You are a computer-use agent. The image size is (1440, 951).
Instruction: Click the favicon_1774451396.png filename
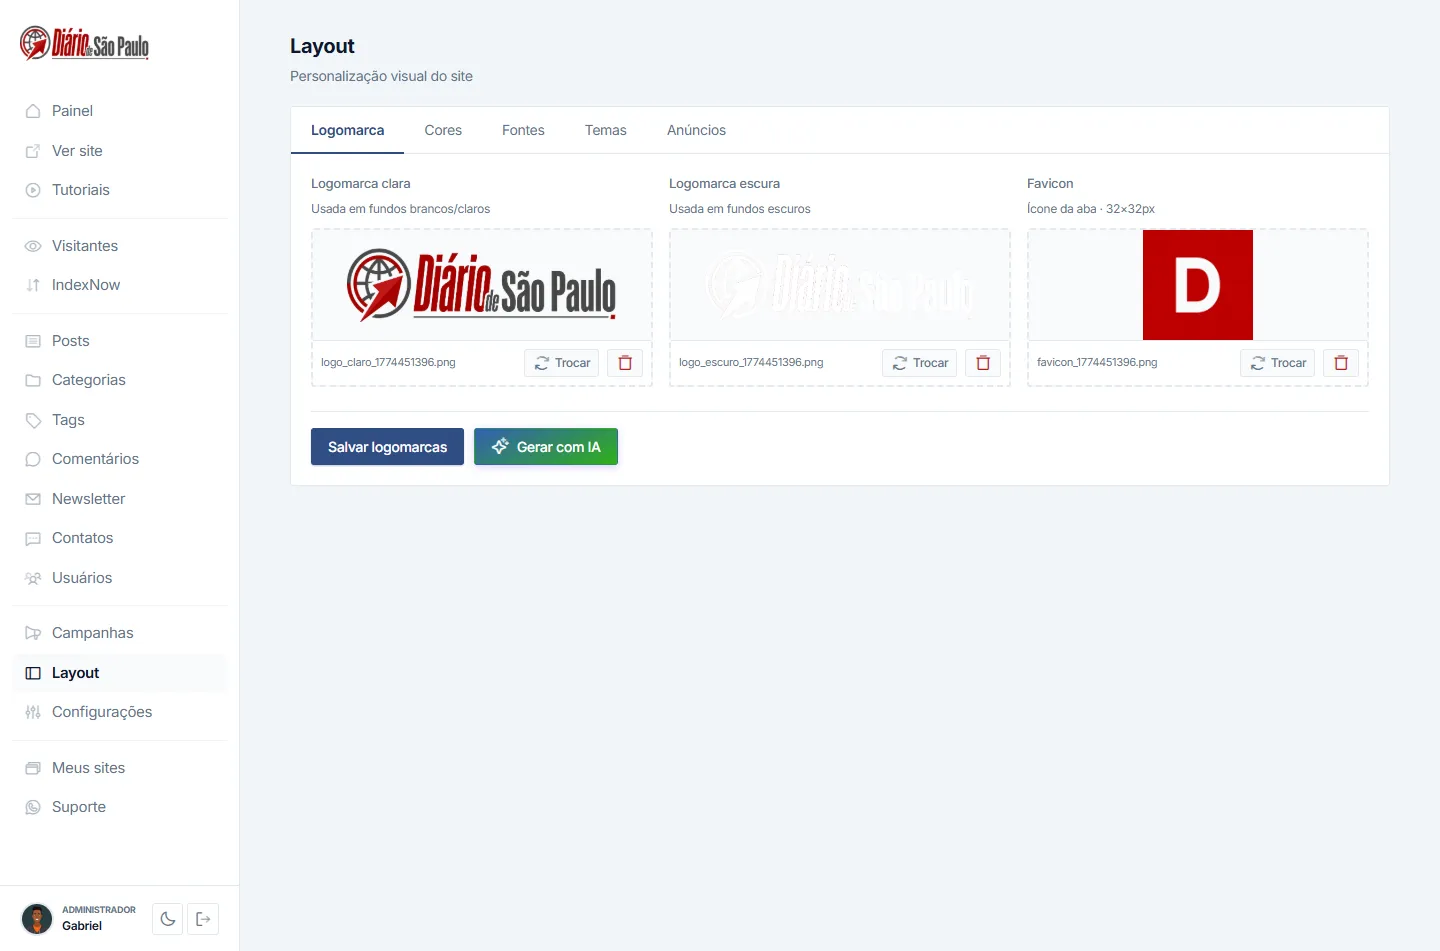click(x=1097, y=362)
